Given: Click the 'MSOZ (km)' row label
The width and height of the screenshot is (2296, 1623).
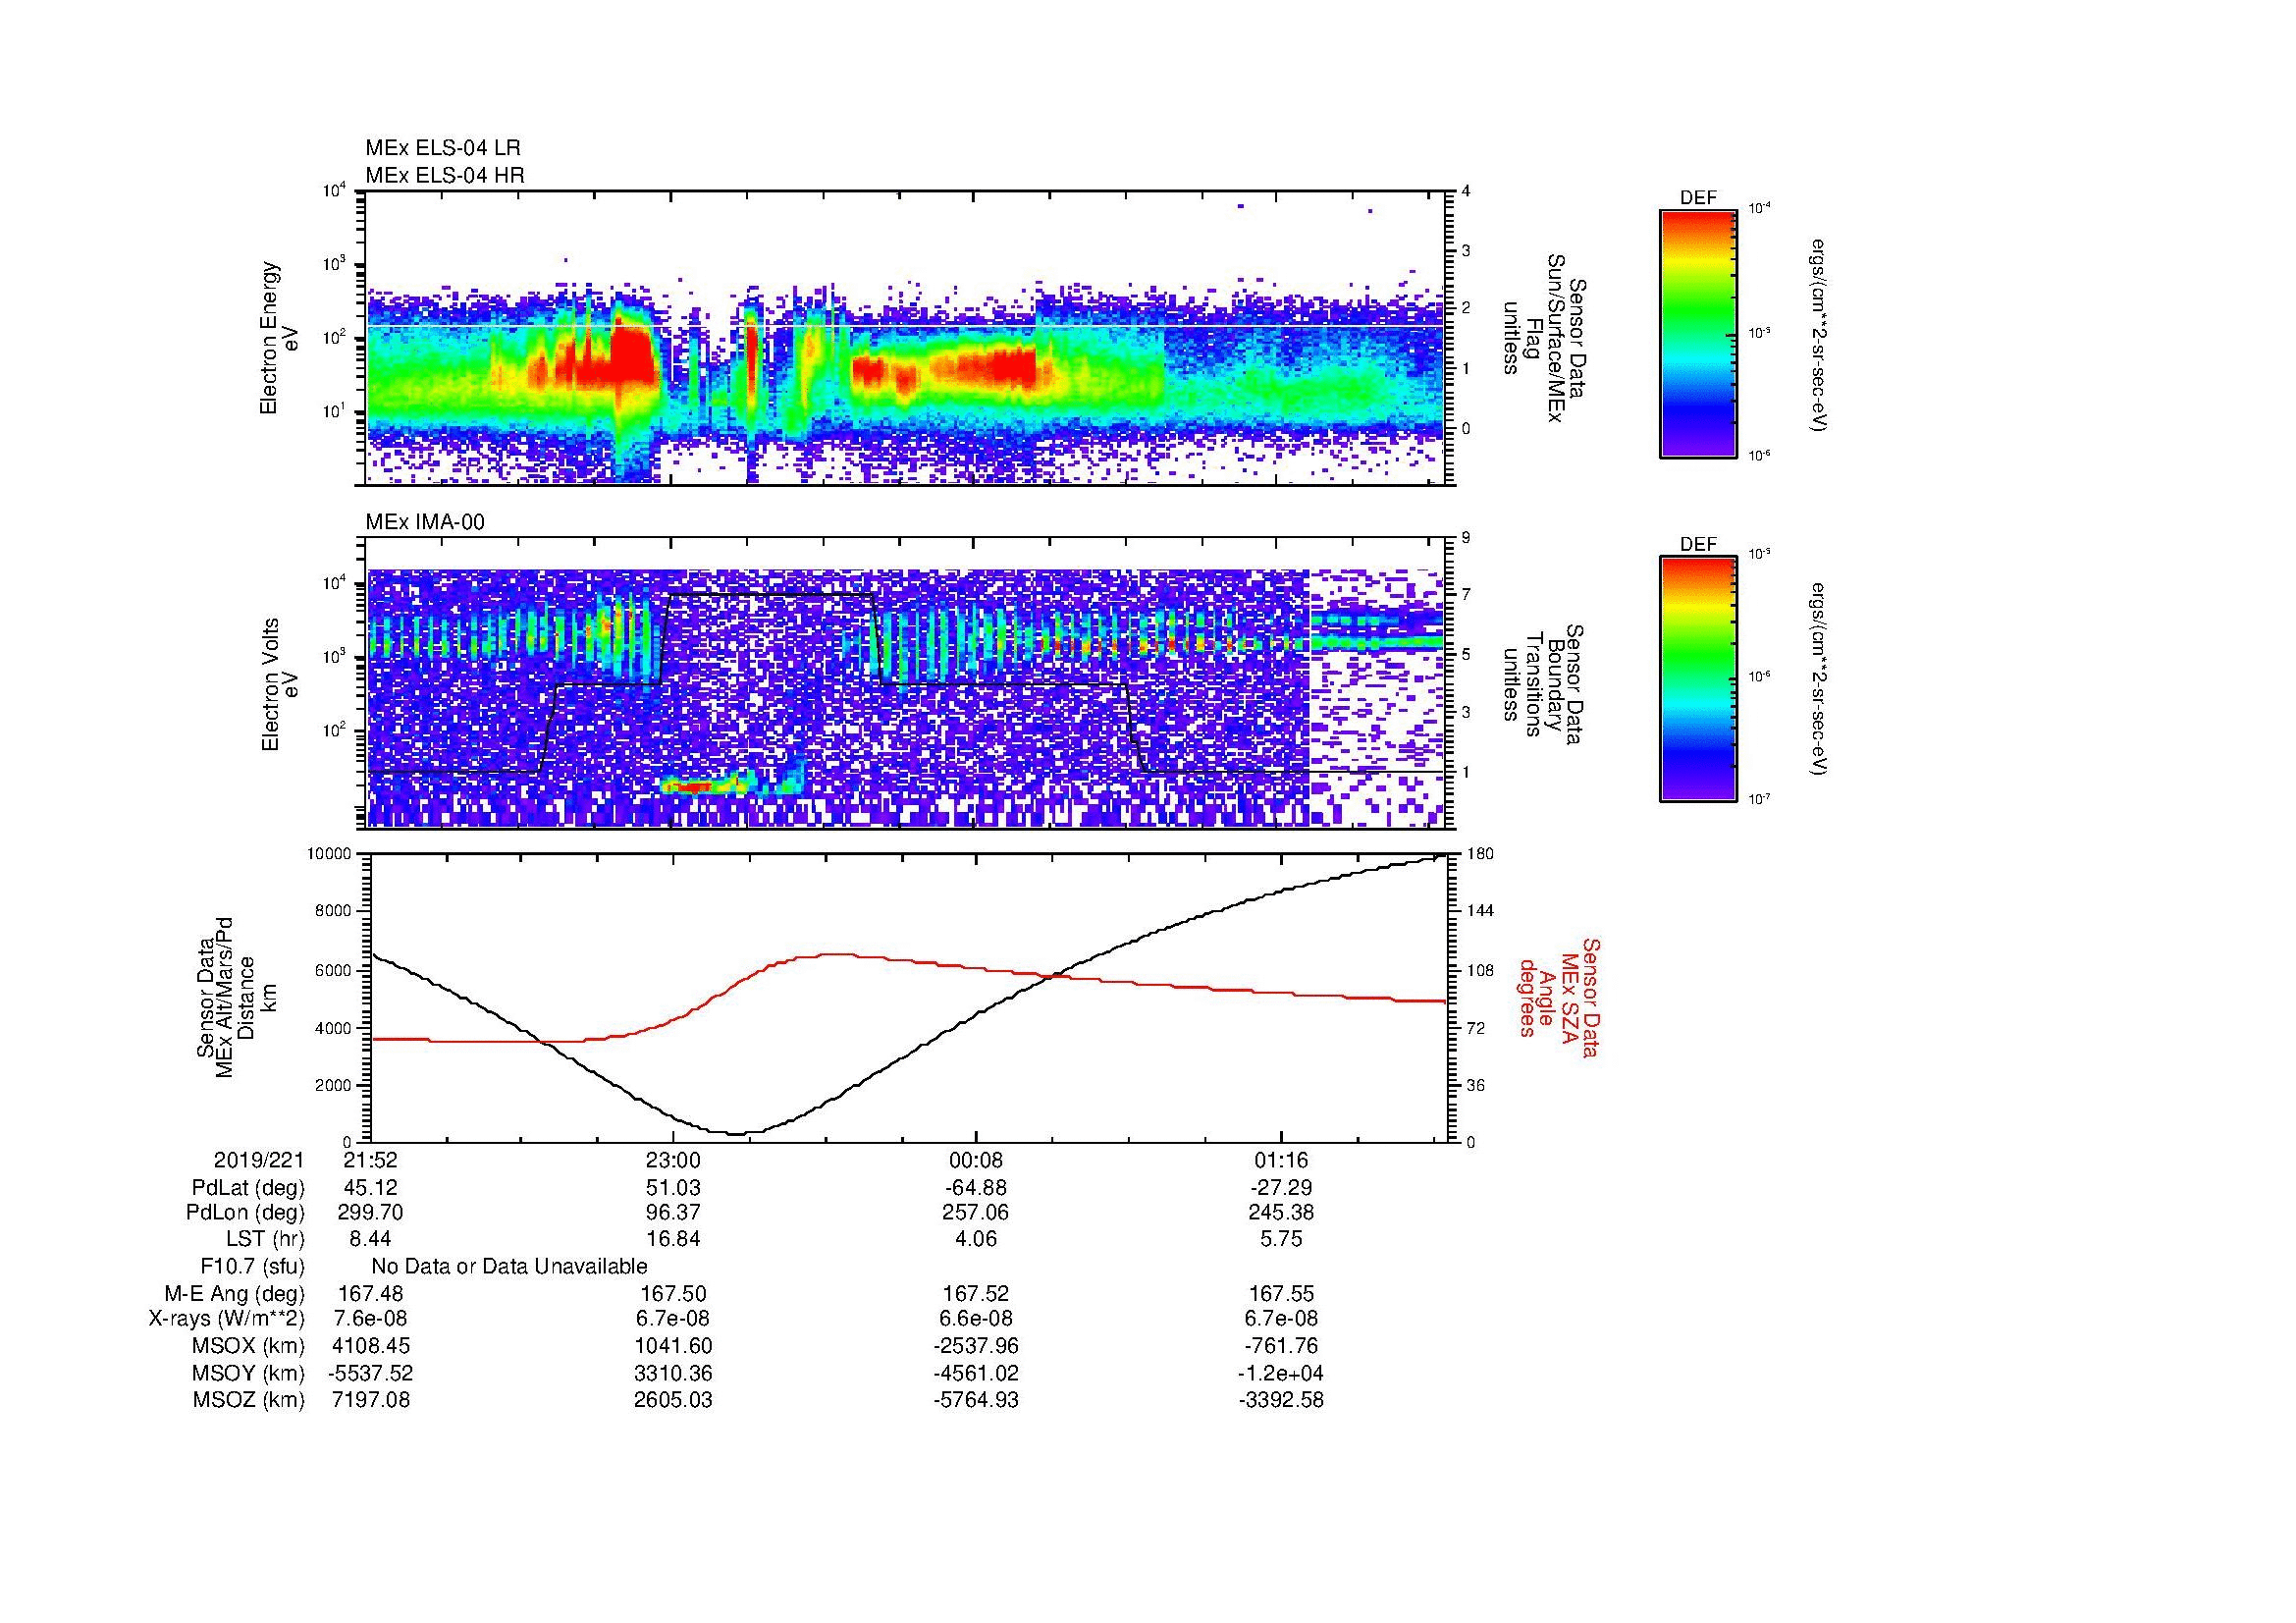Looking at the screenshot, I should [248, 1400].
